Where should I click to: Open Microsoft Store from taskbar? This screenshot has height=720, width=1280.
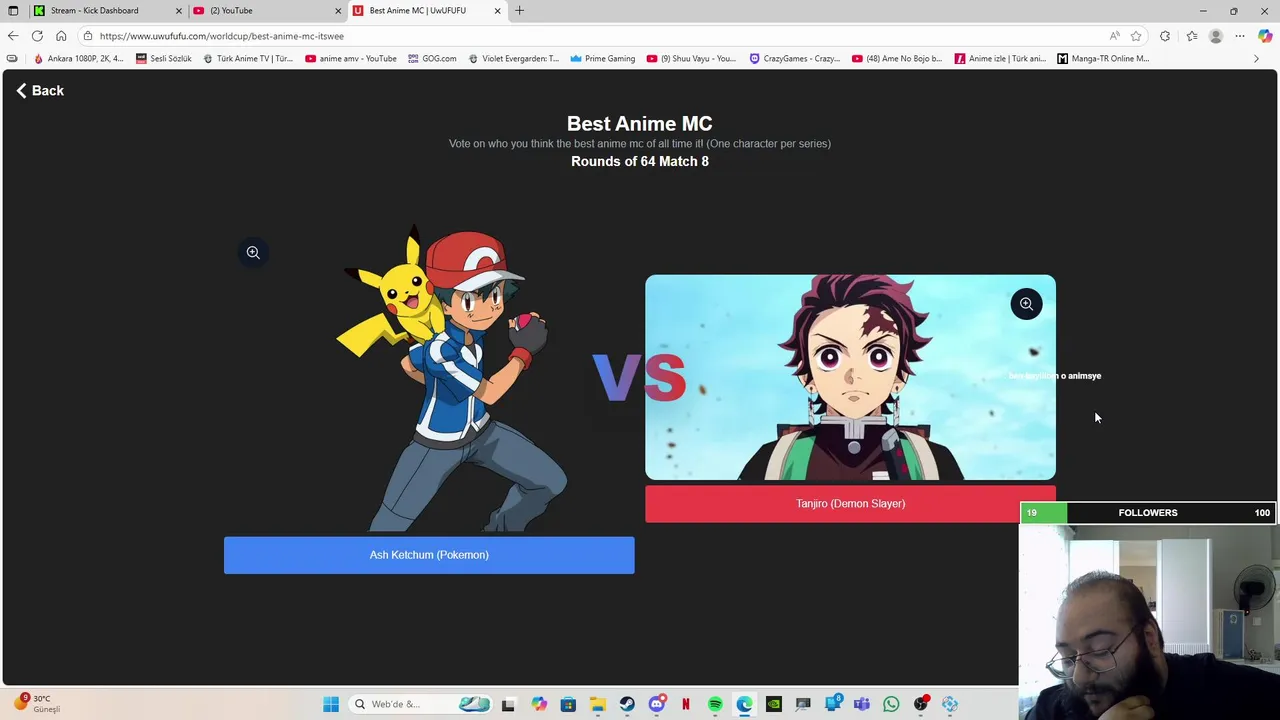568,704
